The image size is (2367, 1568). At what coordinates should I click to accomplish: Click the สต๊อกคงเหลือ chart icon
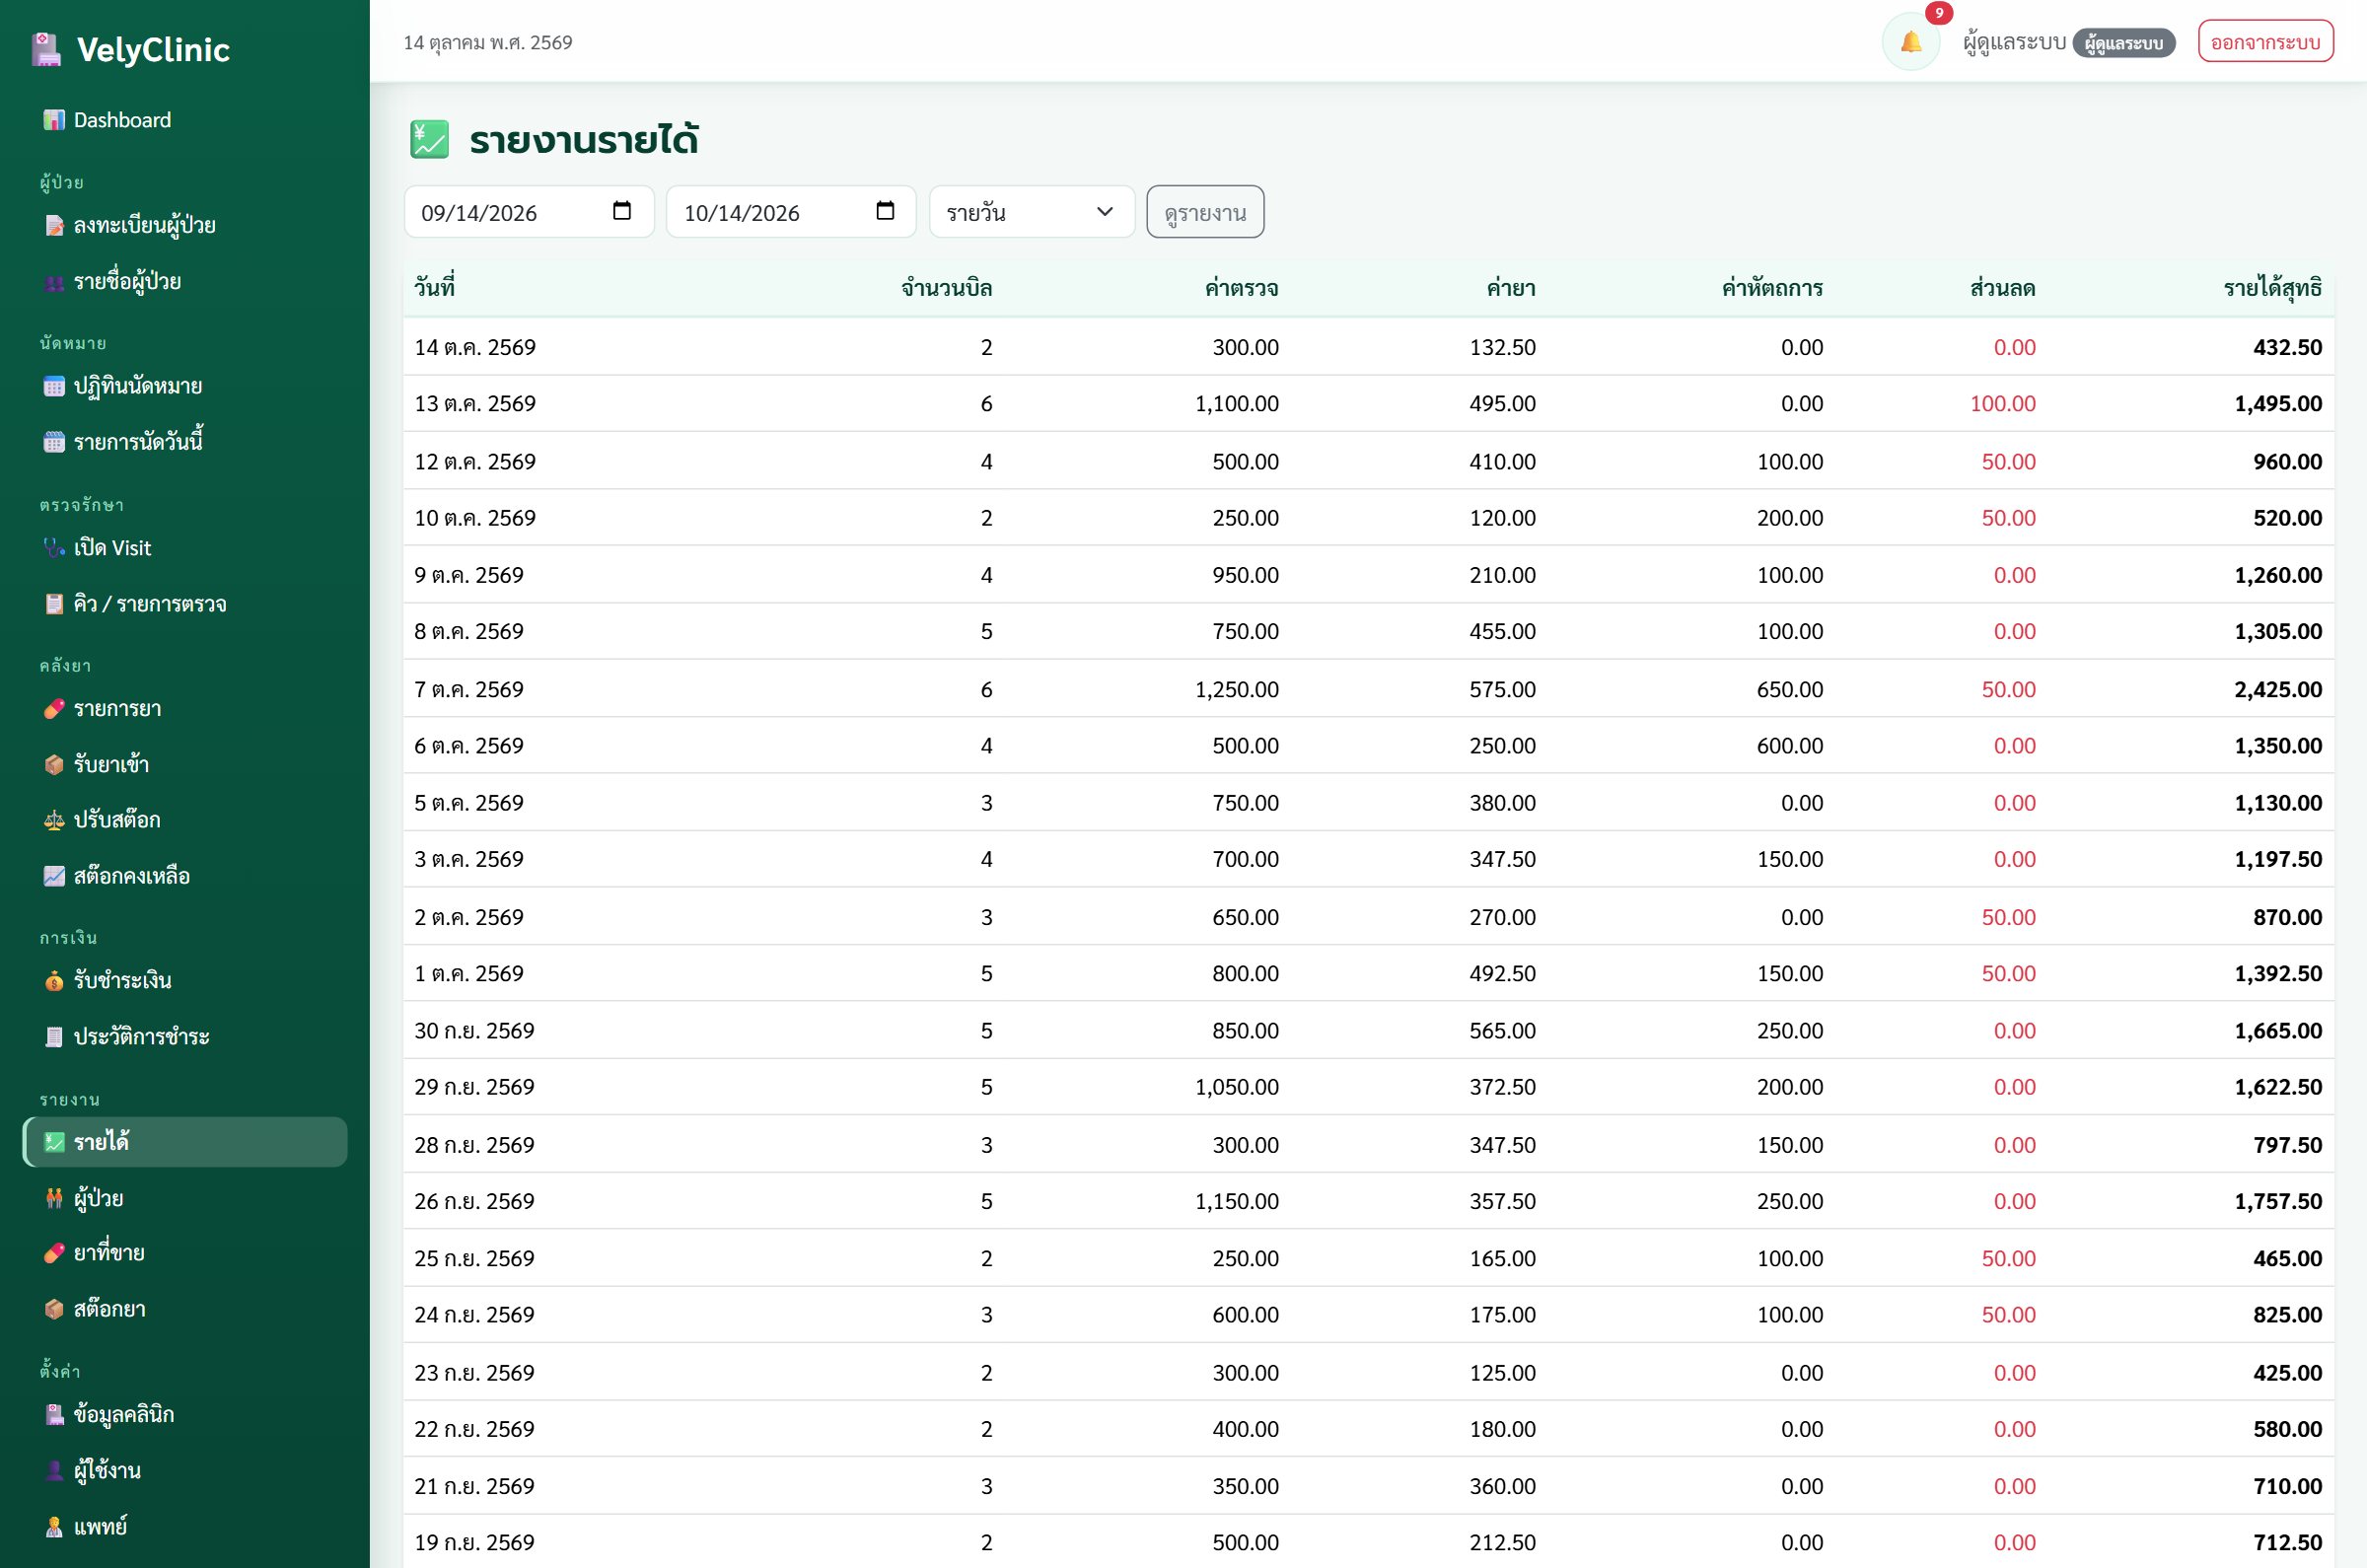click(54, 876)
